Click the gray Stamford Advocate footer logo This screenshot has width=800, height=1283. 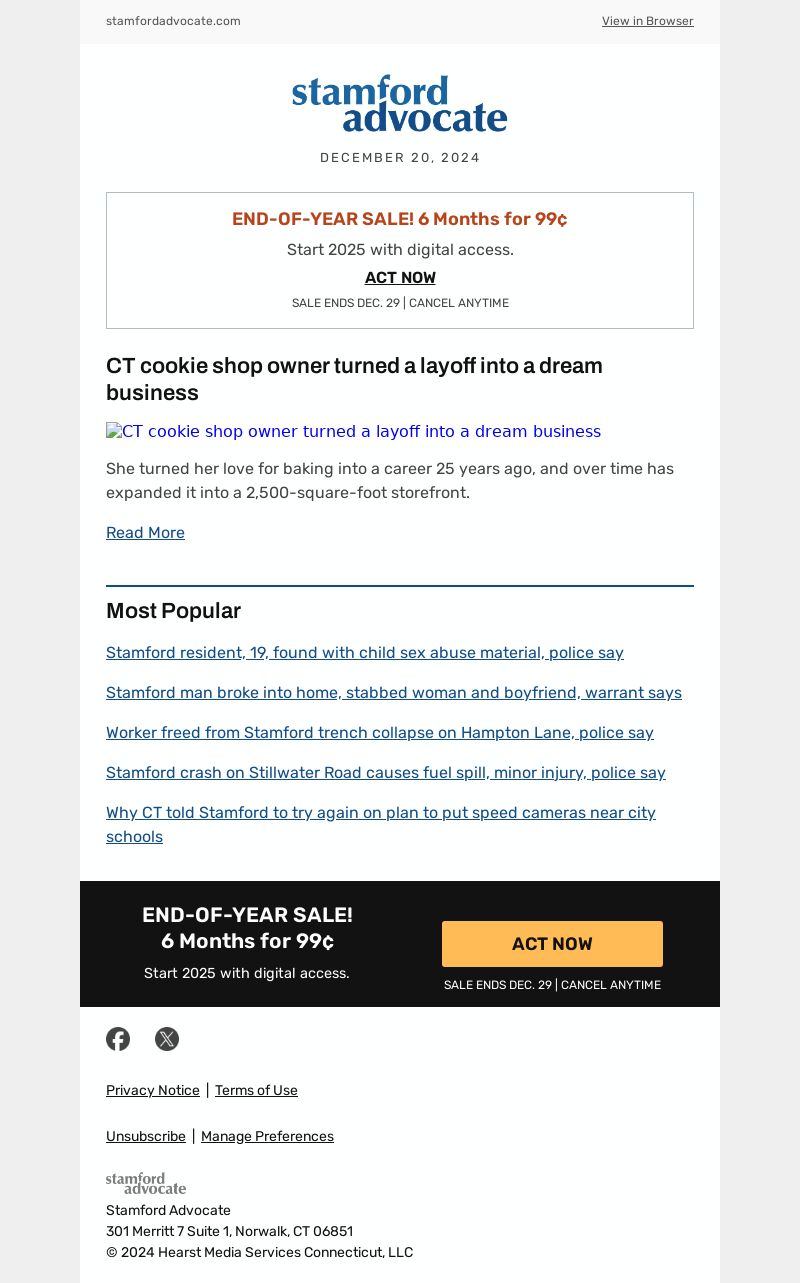[146, 1183]
